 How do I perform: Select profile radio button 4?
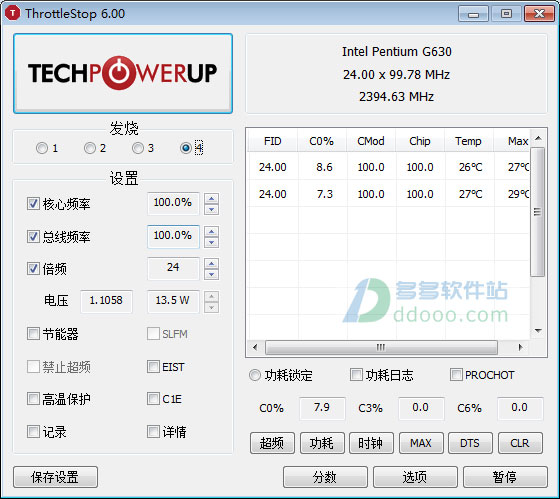coord(186,148)
